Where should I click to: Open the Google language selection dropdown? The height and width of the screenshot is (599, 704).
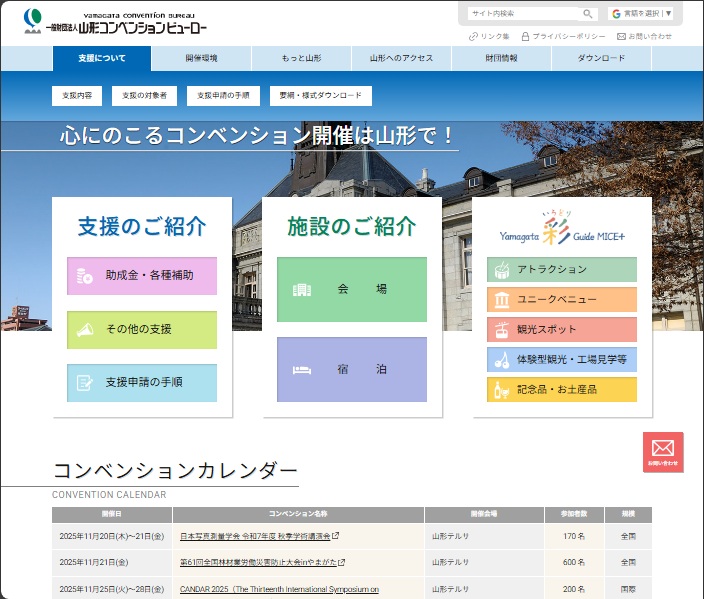click(x=642, y=14)
